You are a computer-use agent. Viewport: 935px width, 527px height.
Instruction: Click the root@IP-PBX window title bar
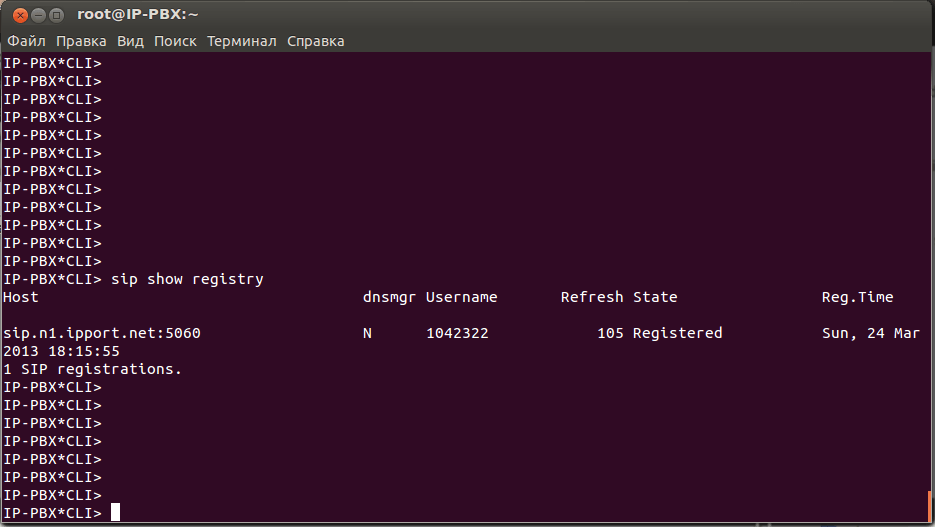[400, 15]
